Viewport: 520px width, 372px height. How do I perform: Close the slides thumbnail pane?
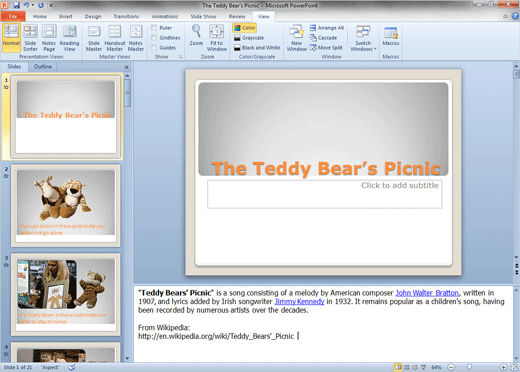pos(127,67)
